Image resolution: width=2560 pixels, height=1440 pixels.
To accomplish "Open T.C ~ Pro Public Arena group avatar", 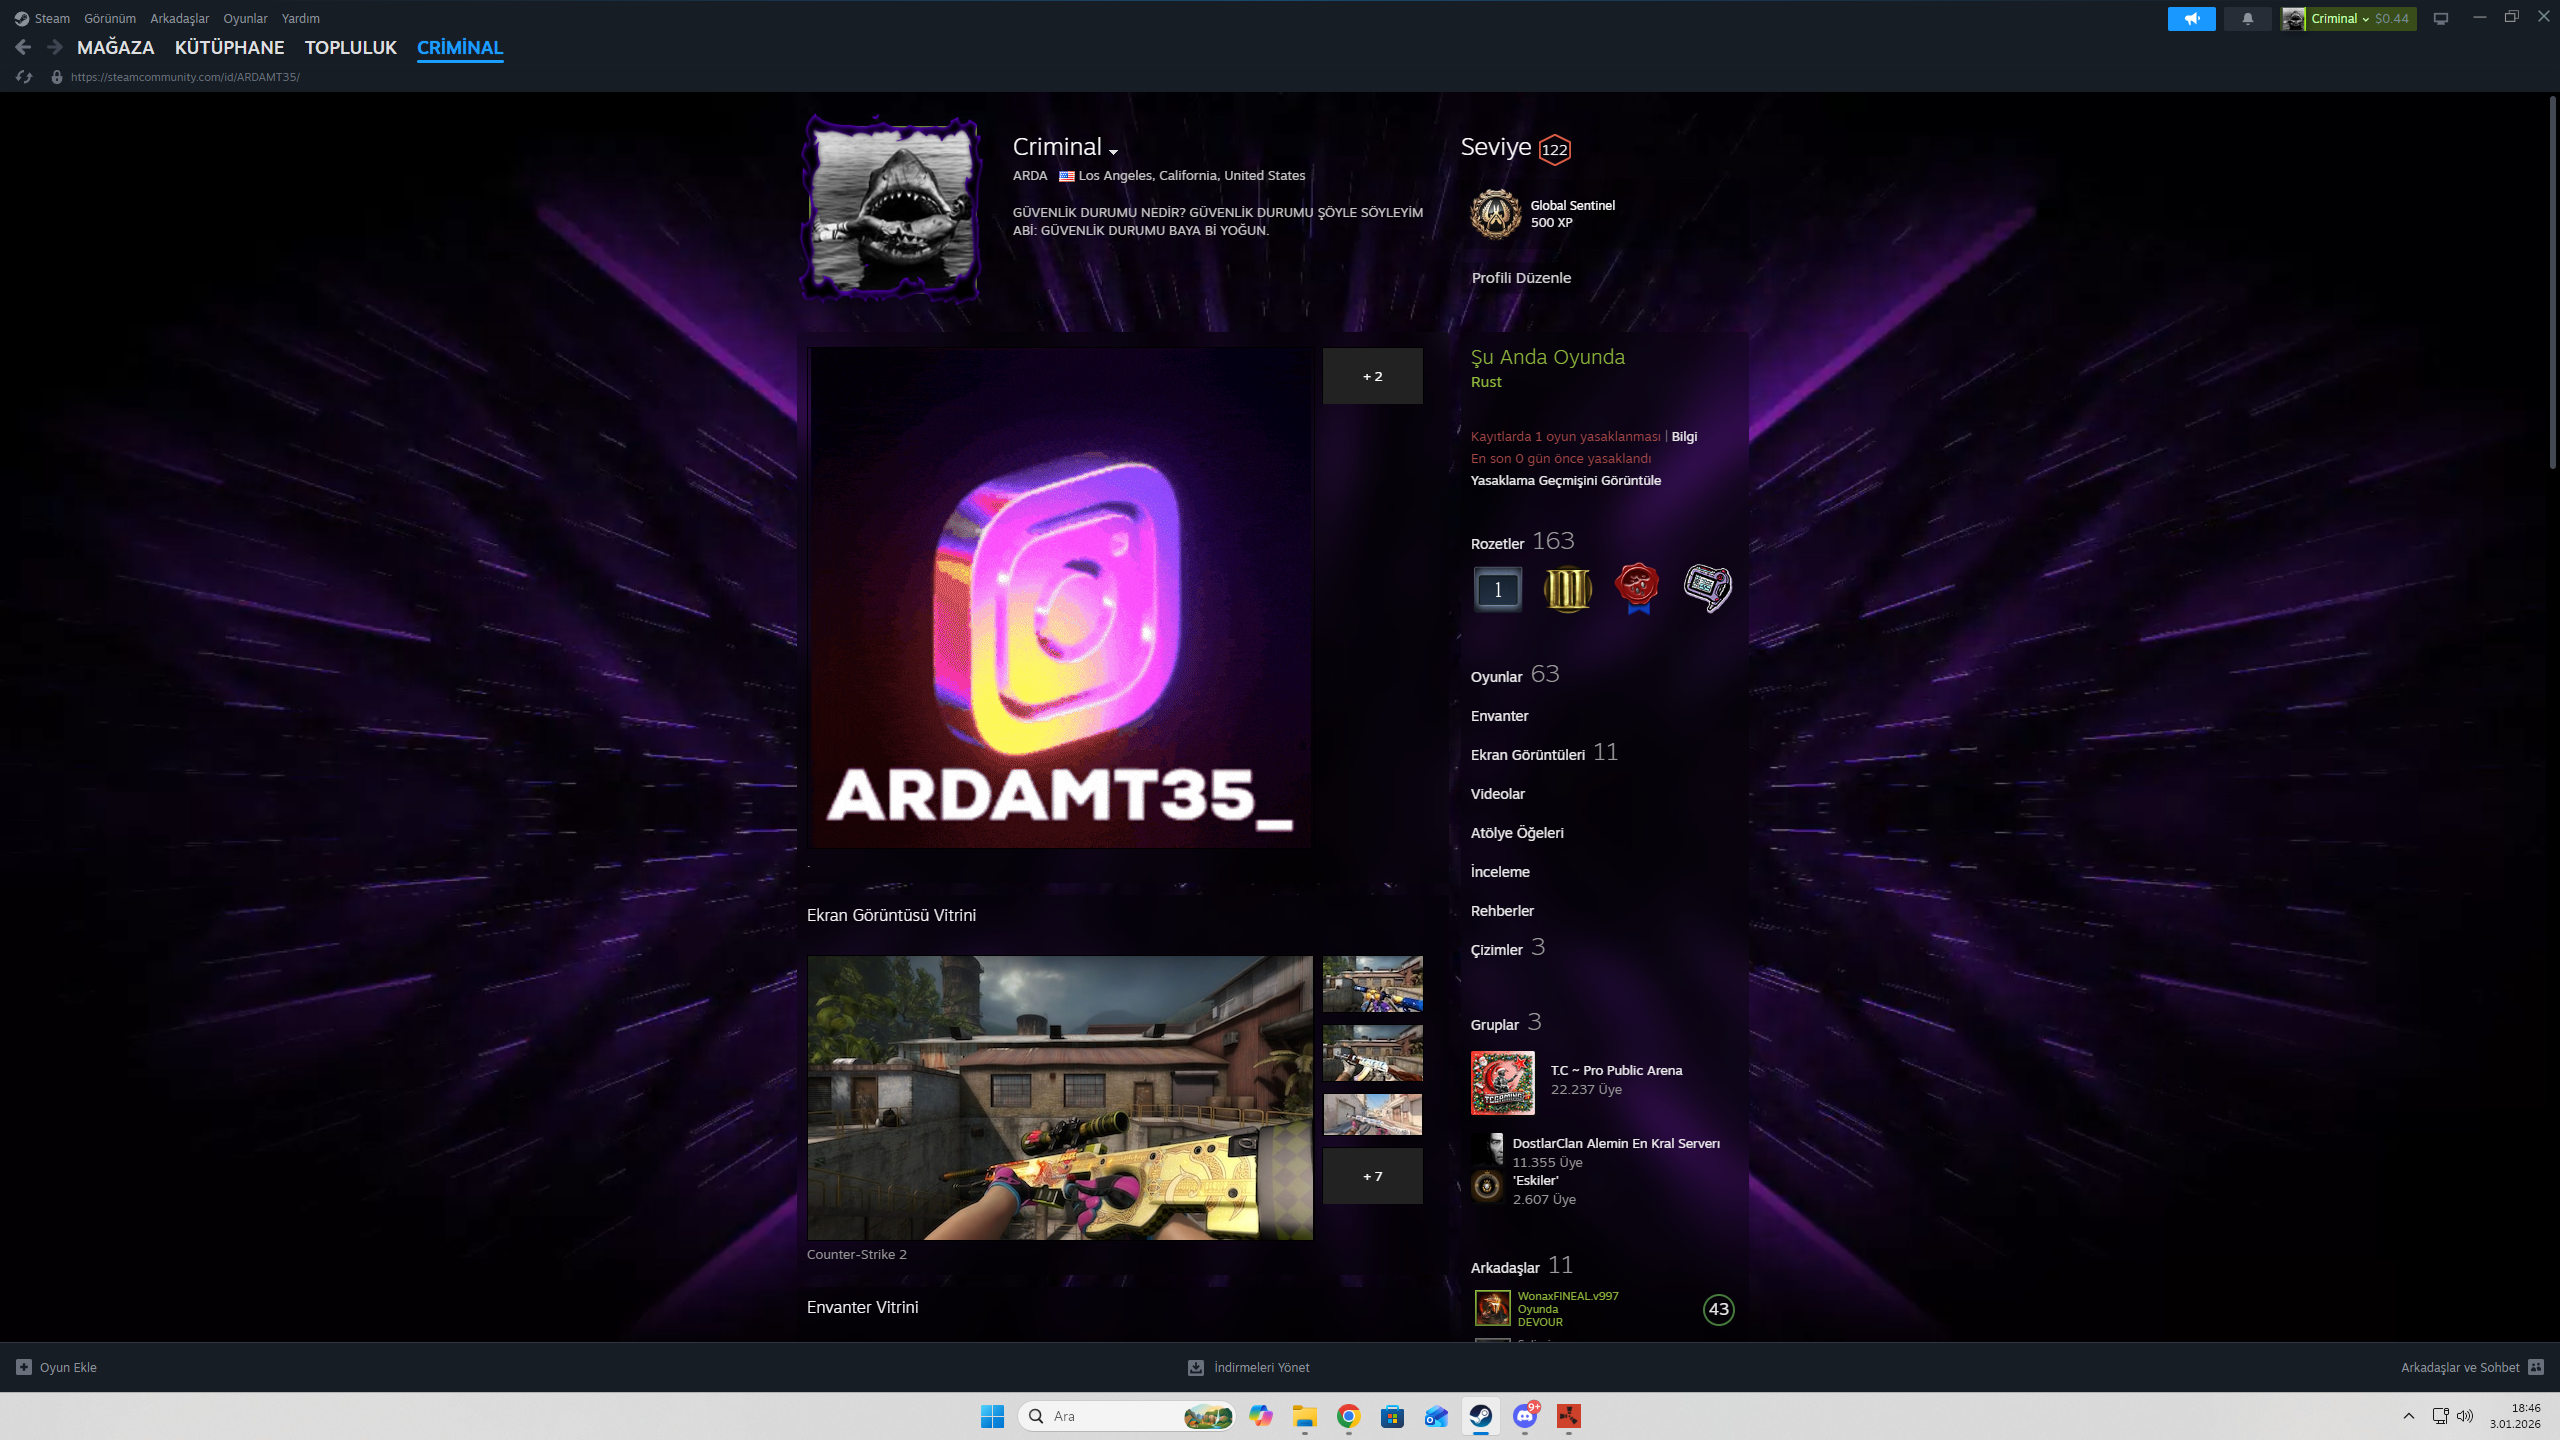I will pos(1503,1082).
